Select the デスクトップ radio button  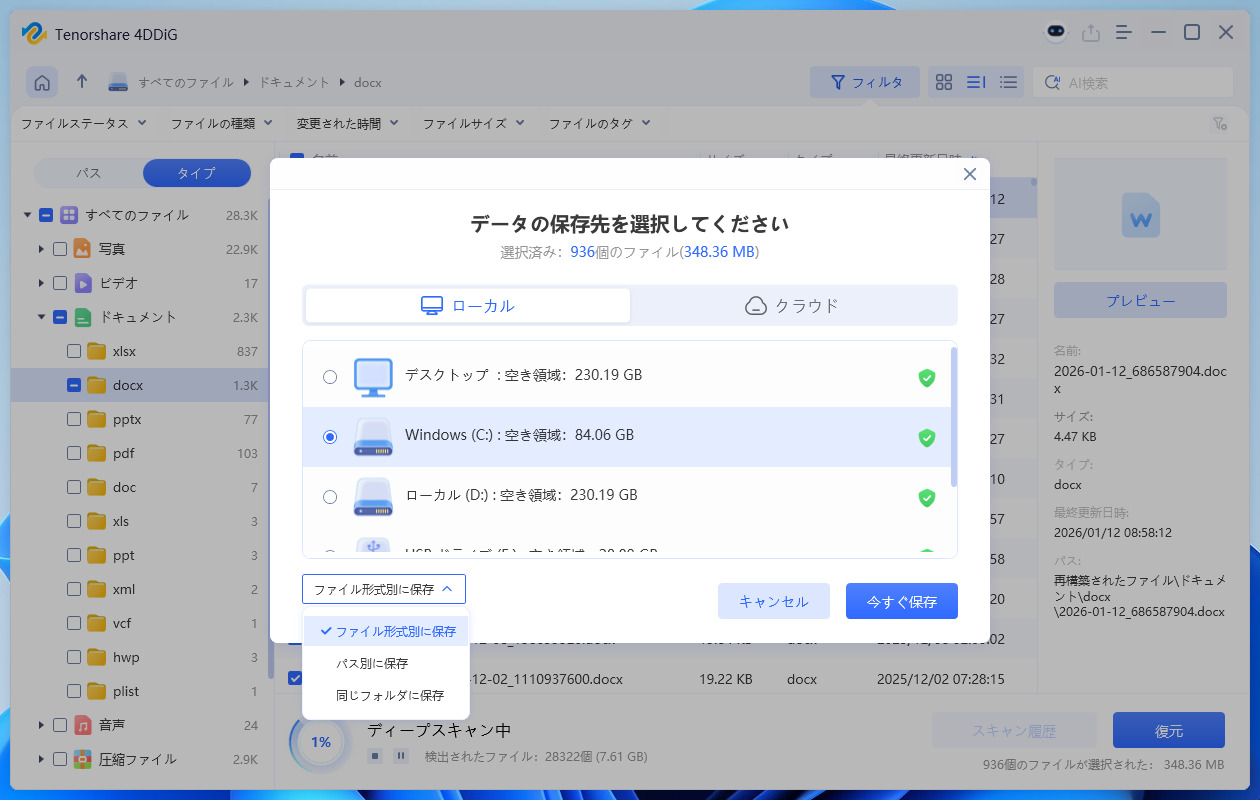point(330,377)
